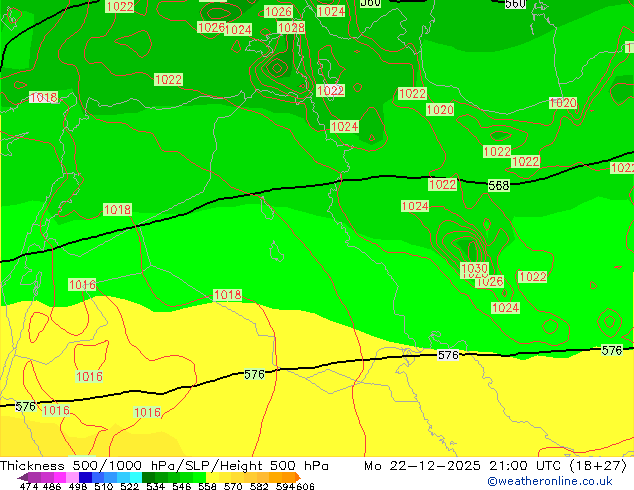Screen dimensions: 634x490
Task: Click the legend value 570
Action: click(x=233, y=486)
